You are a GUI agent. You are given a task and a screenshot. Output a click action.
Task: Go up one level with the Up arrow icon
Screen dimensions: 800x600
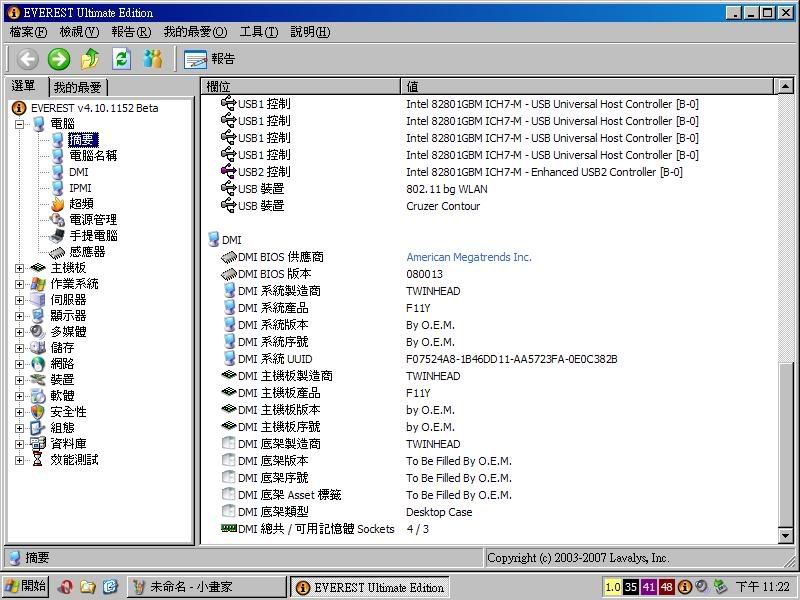click(x=90, y=59)
